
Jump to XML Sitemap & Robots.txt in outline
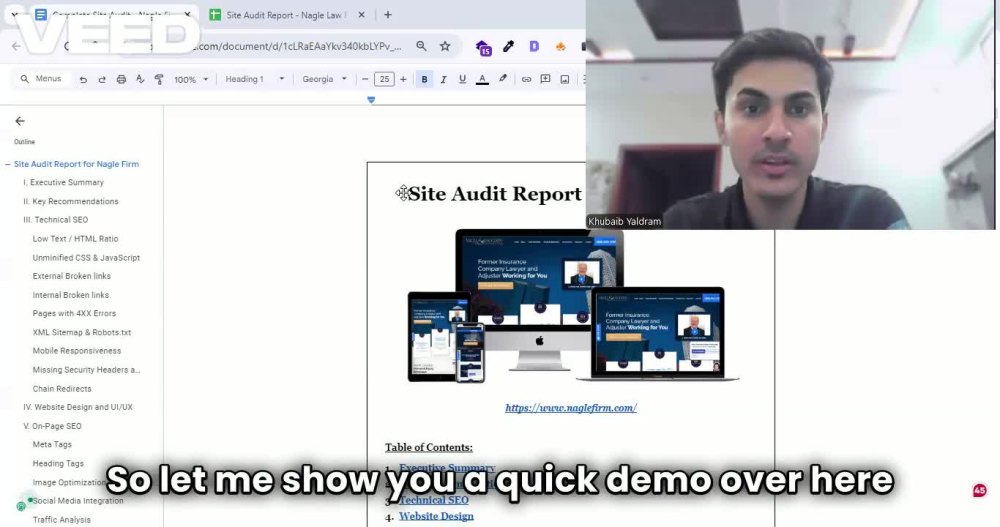coord(82,332)
